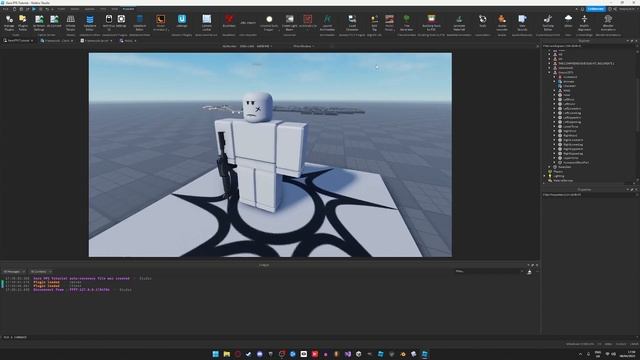The image size is (640, 360).
Task: Select RightHand in the Explorer tree
Action: click(570, 135)
